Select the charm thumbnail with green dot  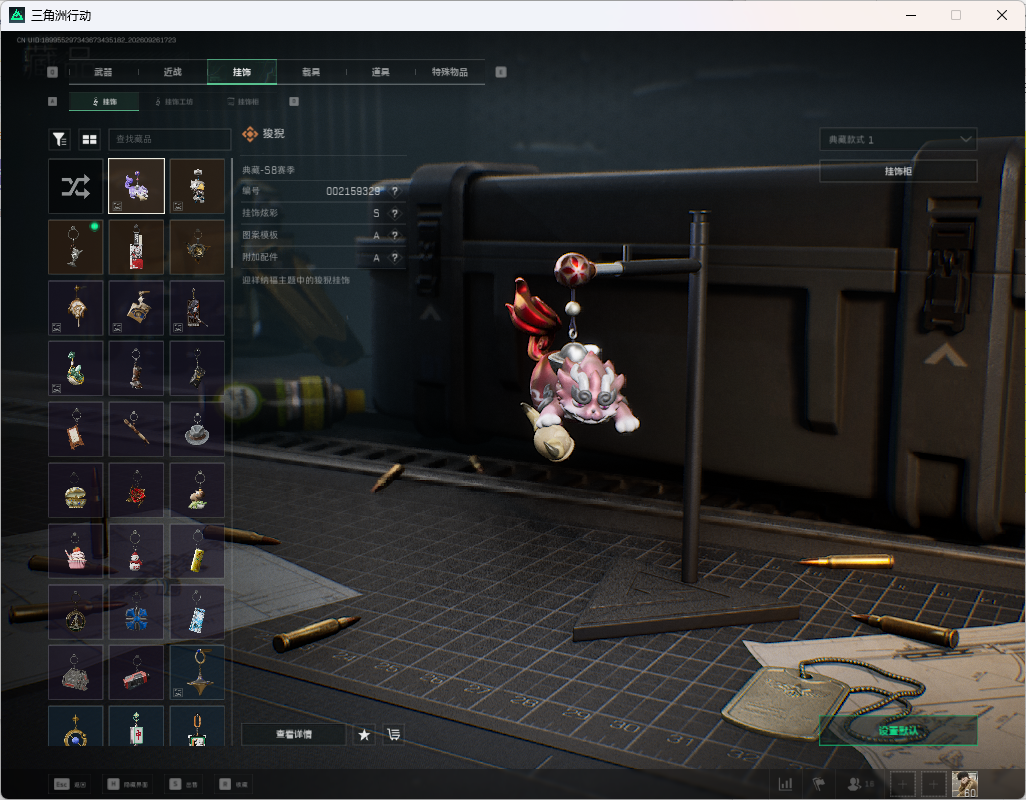point(75,247)
